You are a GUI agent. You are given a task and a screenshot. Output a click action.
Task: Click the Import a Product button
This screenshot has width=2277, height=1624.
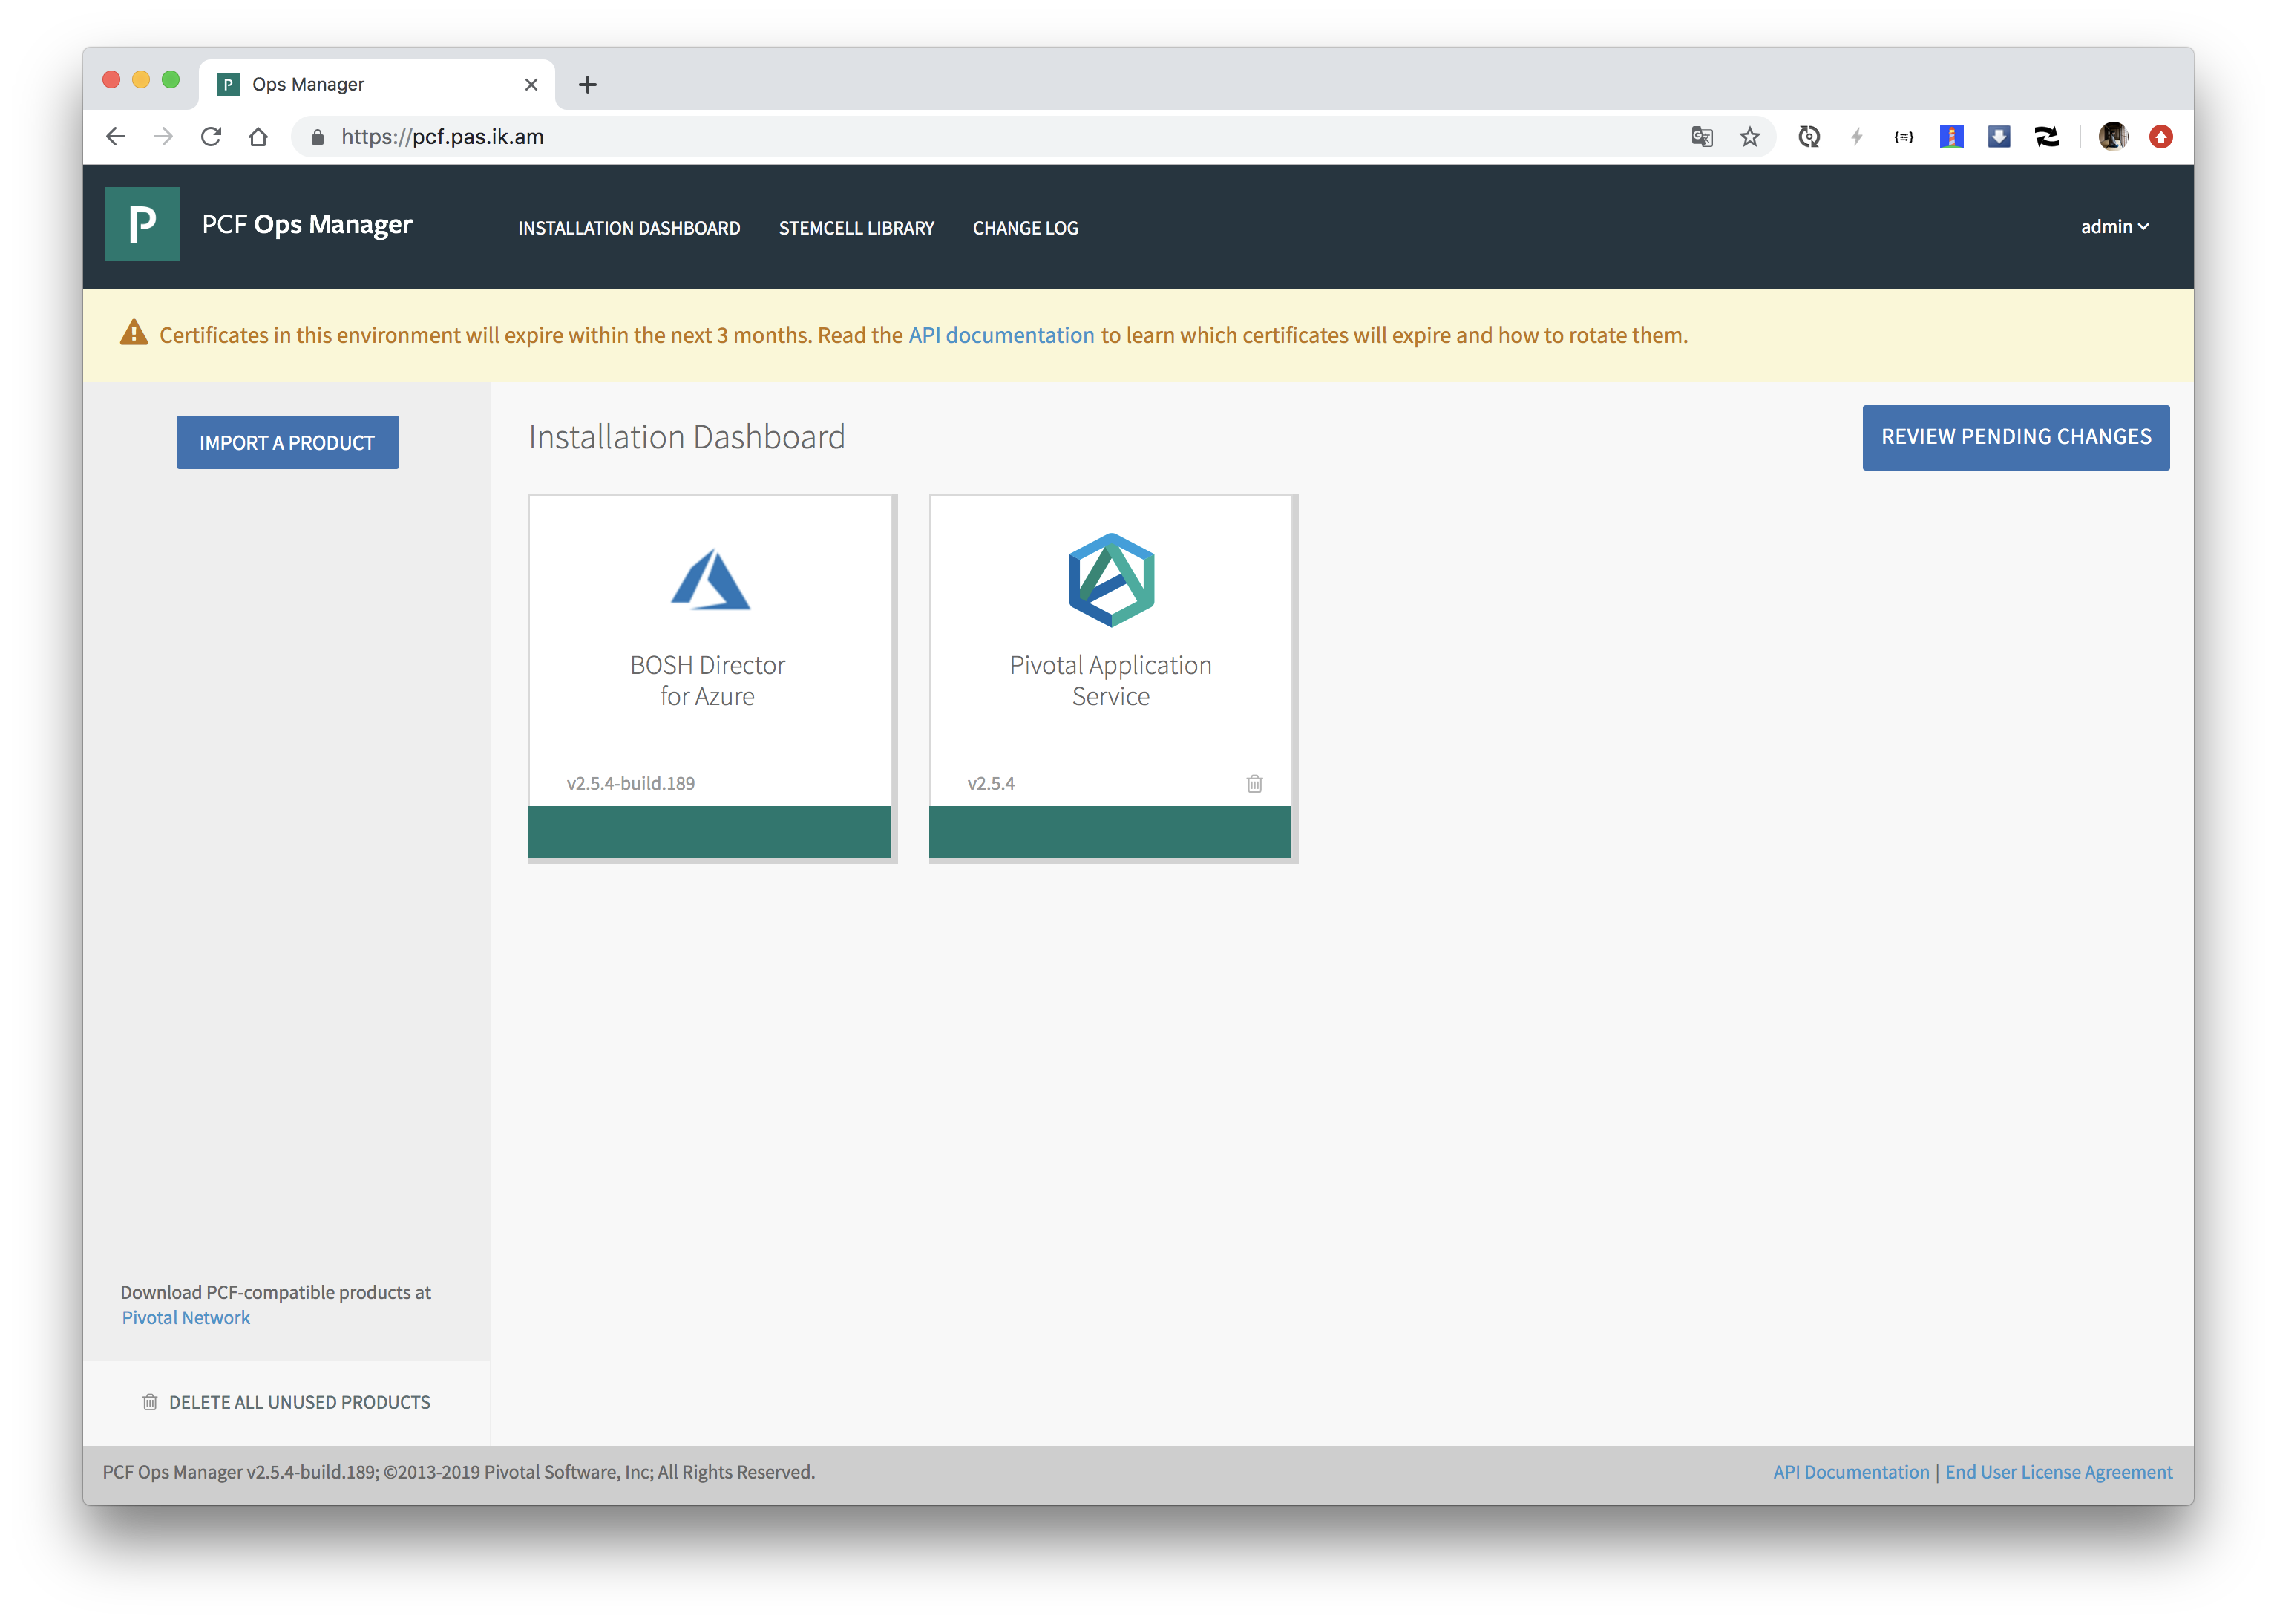[287, 442]
